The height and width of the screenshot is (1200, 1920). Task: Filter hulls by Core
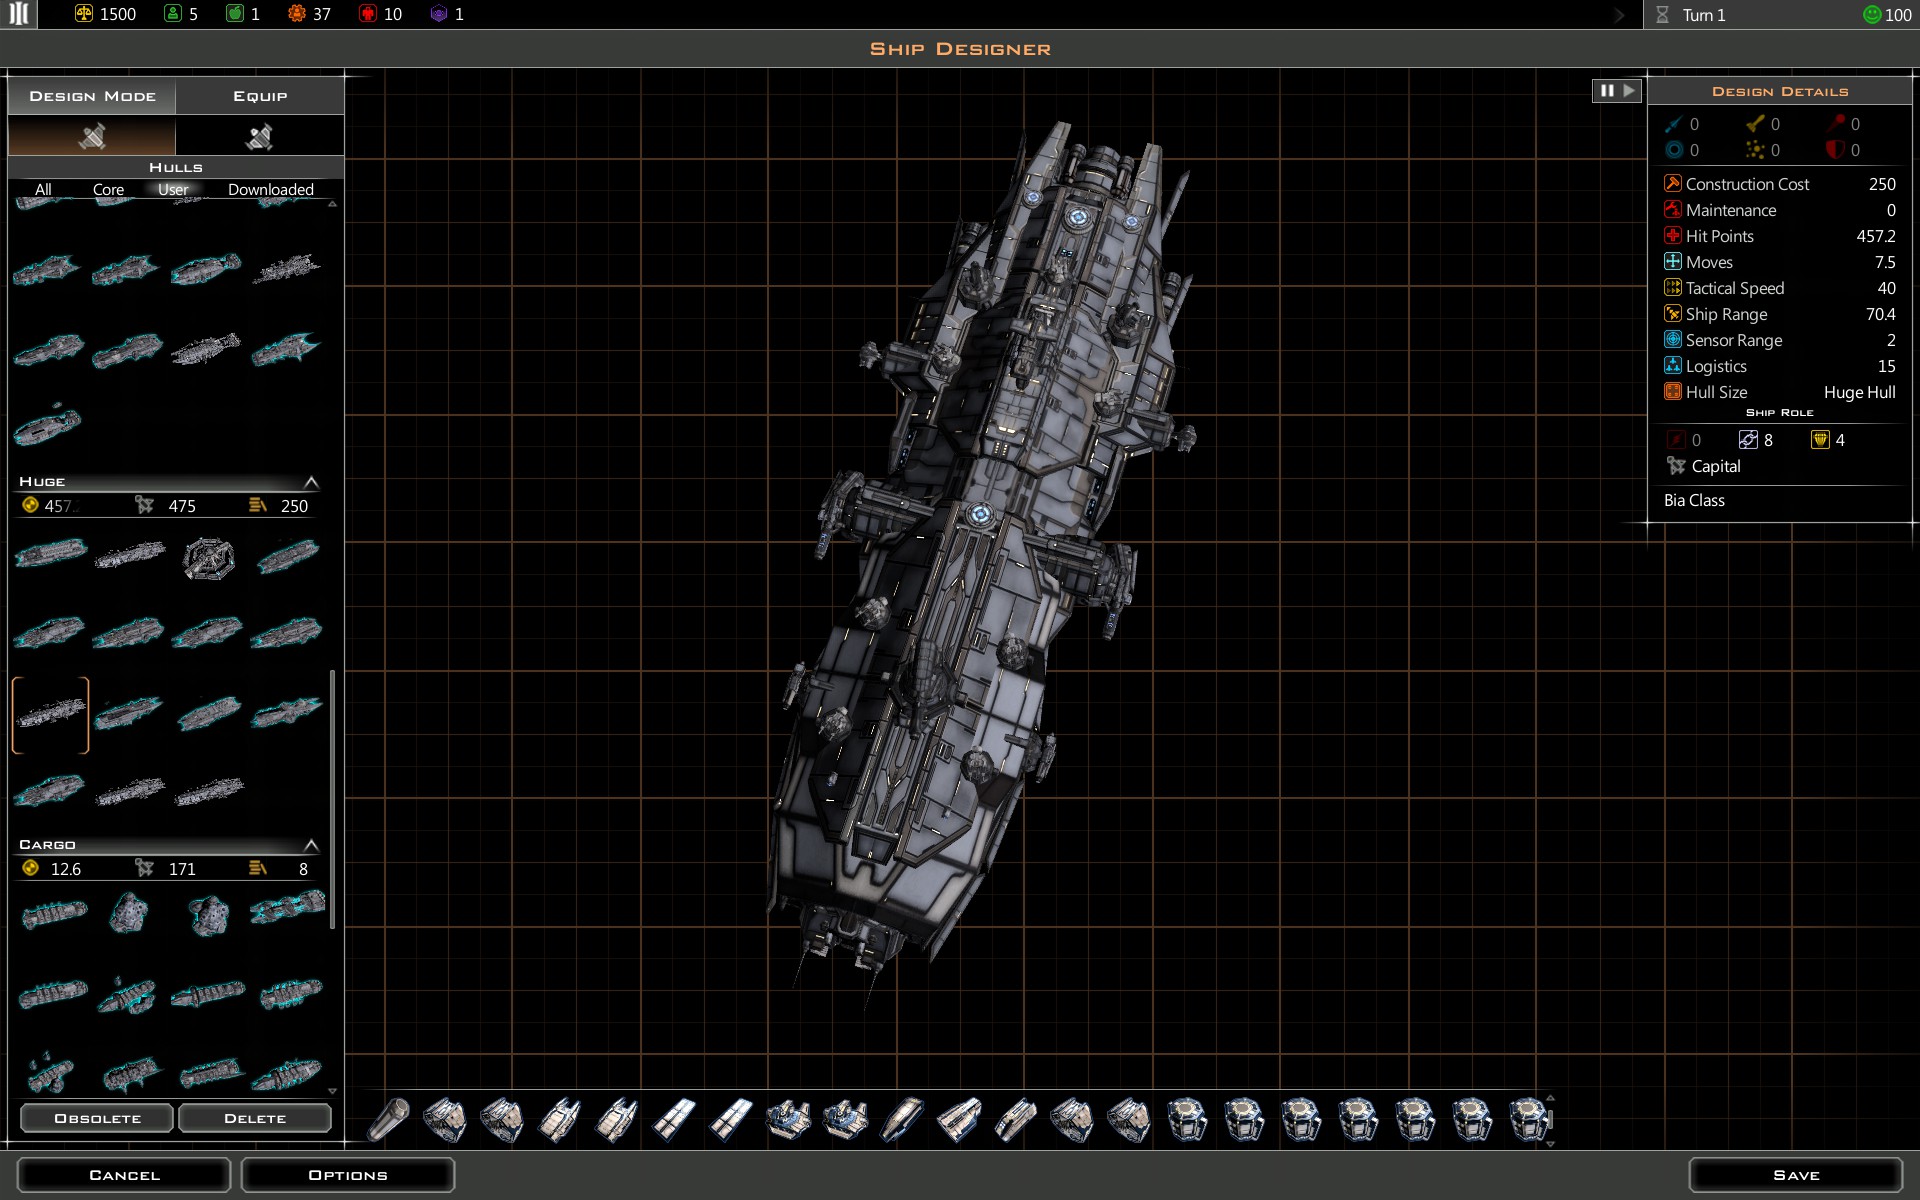click(108, 189)
